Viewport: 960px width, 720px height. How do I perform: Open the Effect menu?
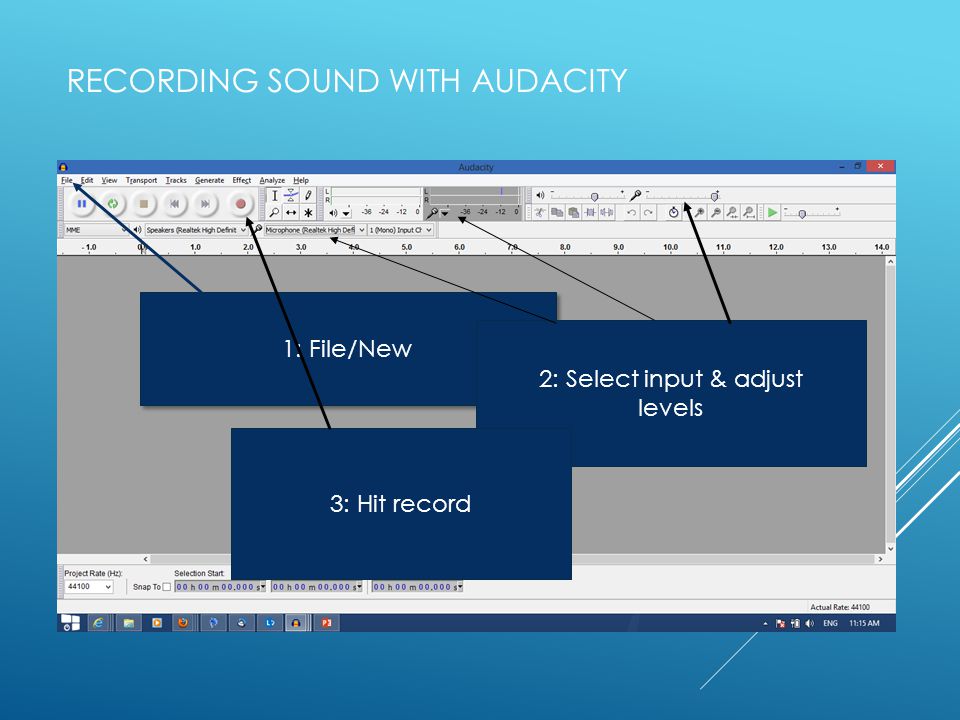242,180
